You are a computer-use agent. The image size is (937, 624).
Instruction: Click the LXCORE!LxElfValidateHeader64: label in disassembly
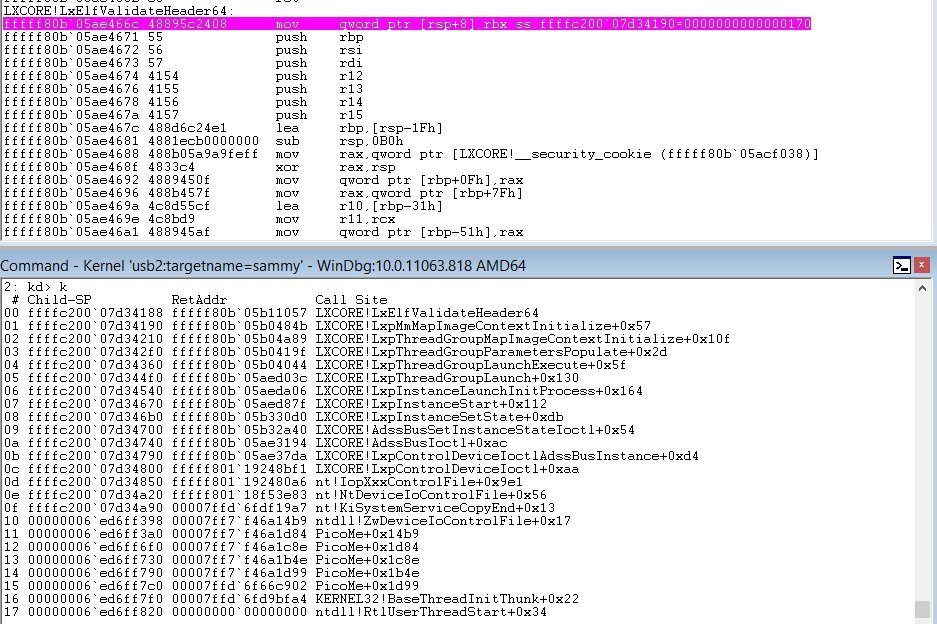tap(118, 11)
